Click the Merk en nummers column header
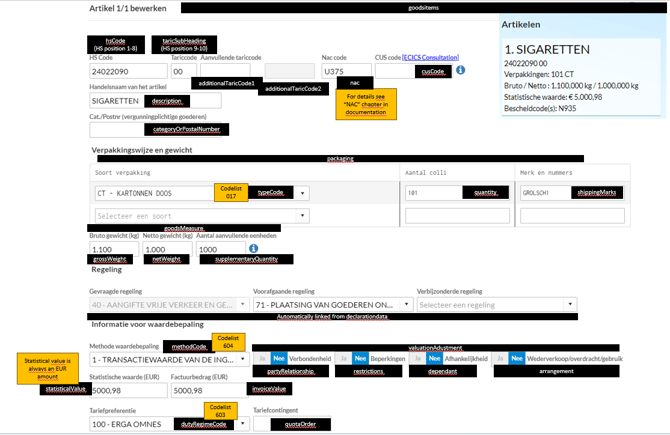 point(546,173)
